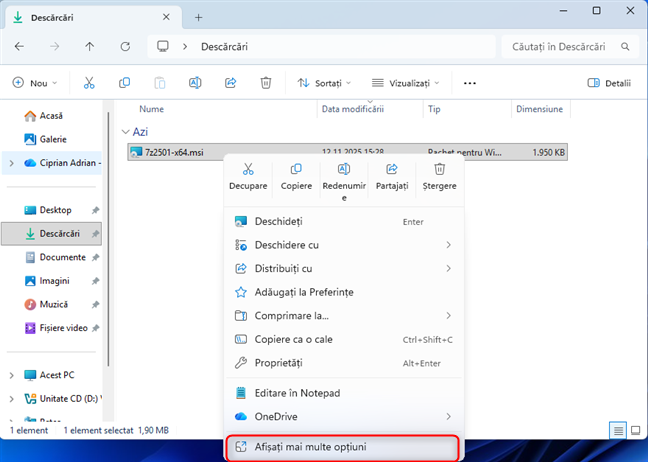Open Descărcări in the navigation pane

click(52, 233)
